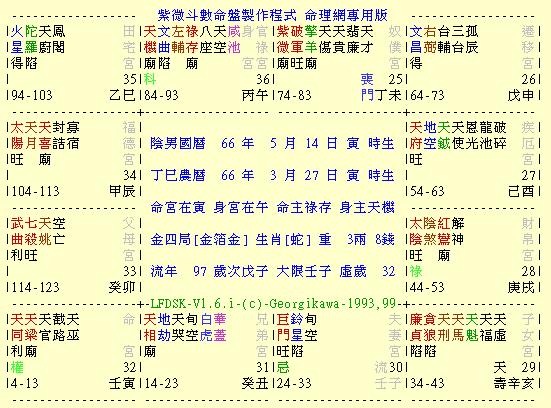Click the stem-branch label "丙午"
The image size is (551, 408).
tap(255, 95)
